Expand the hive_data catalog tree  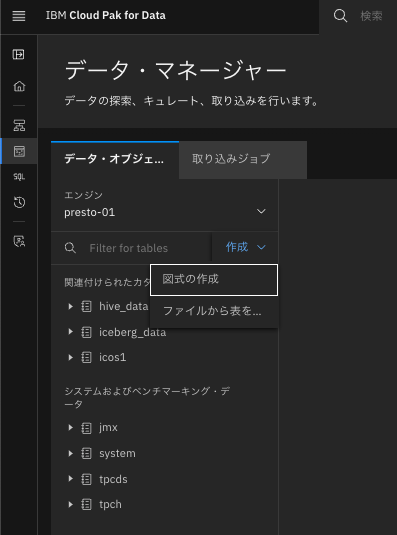click(x=71, y=306)
